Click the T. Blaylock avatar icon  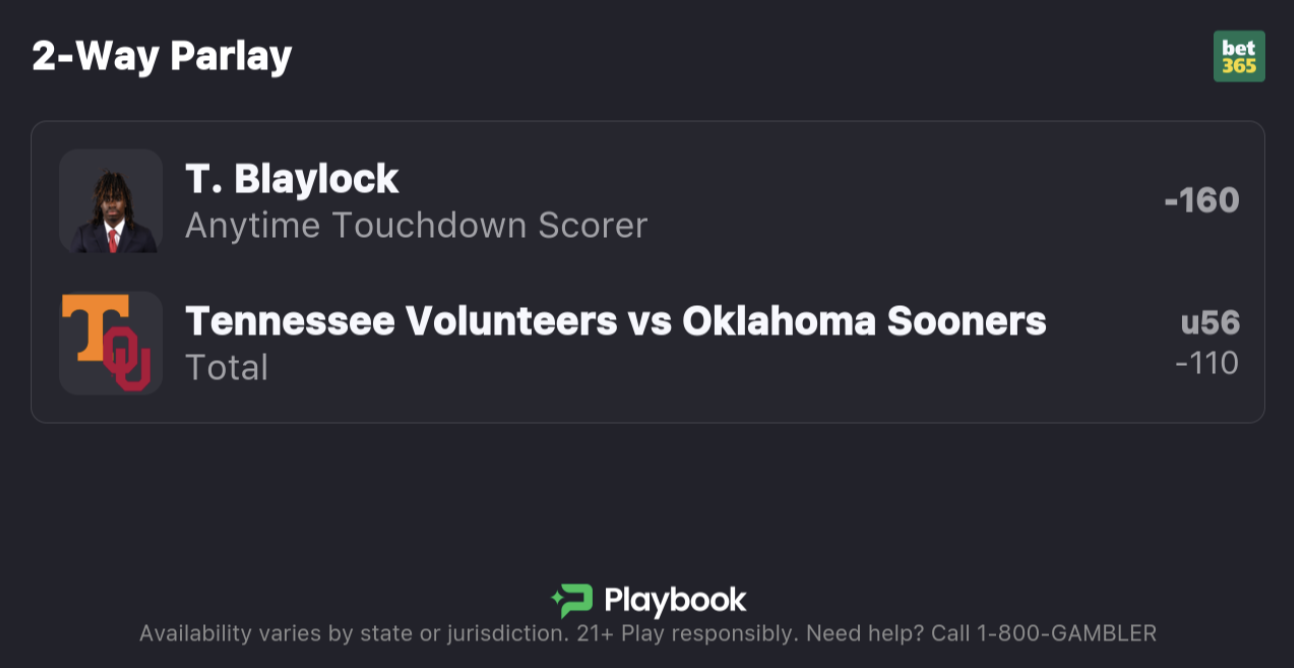(110, 200)
